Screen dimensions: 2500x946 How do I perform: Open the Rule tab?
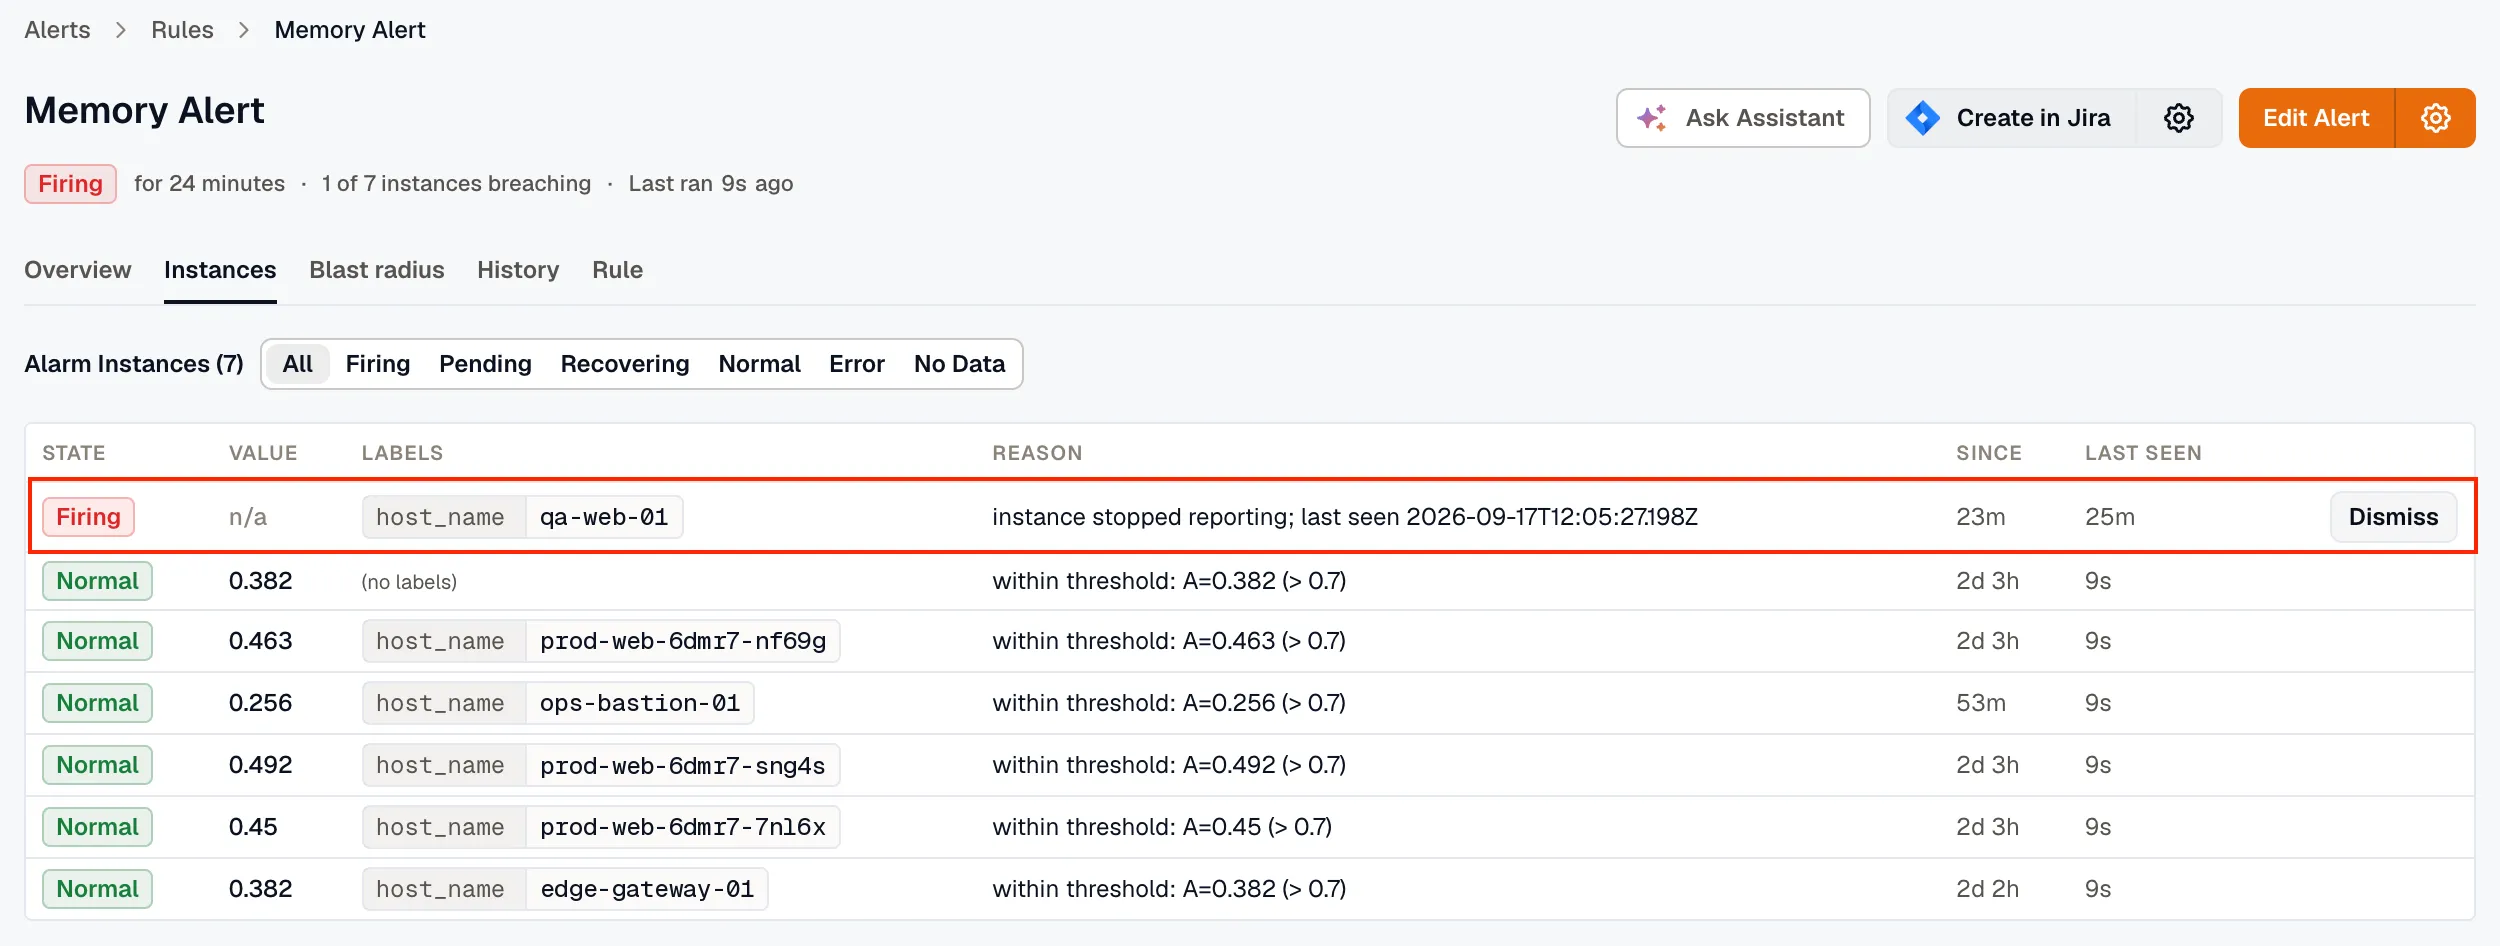point(617,270)
